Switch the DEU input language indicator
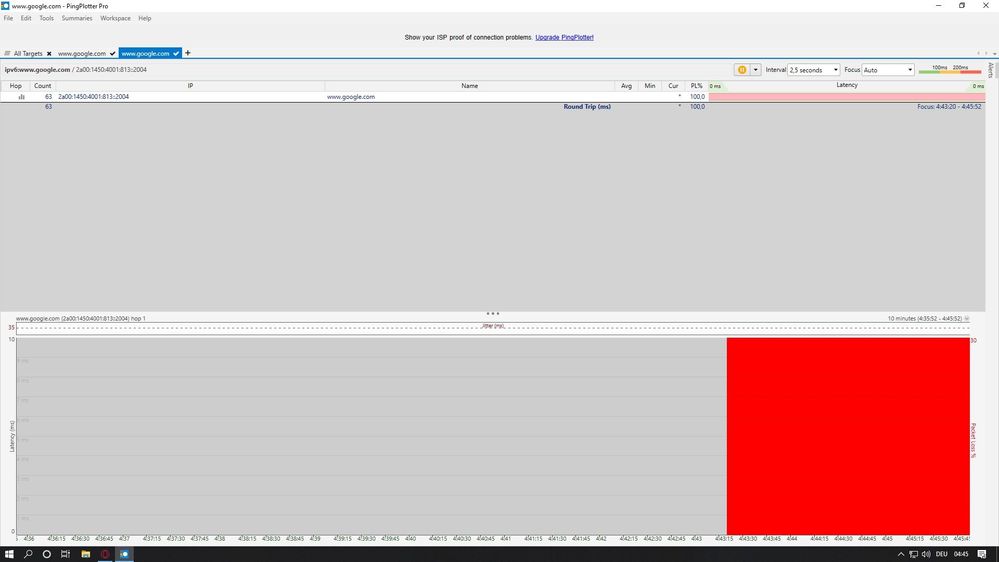The height and width of the screenshot is (562, 999). point(942,554)
